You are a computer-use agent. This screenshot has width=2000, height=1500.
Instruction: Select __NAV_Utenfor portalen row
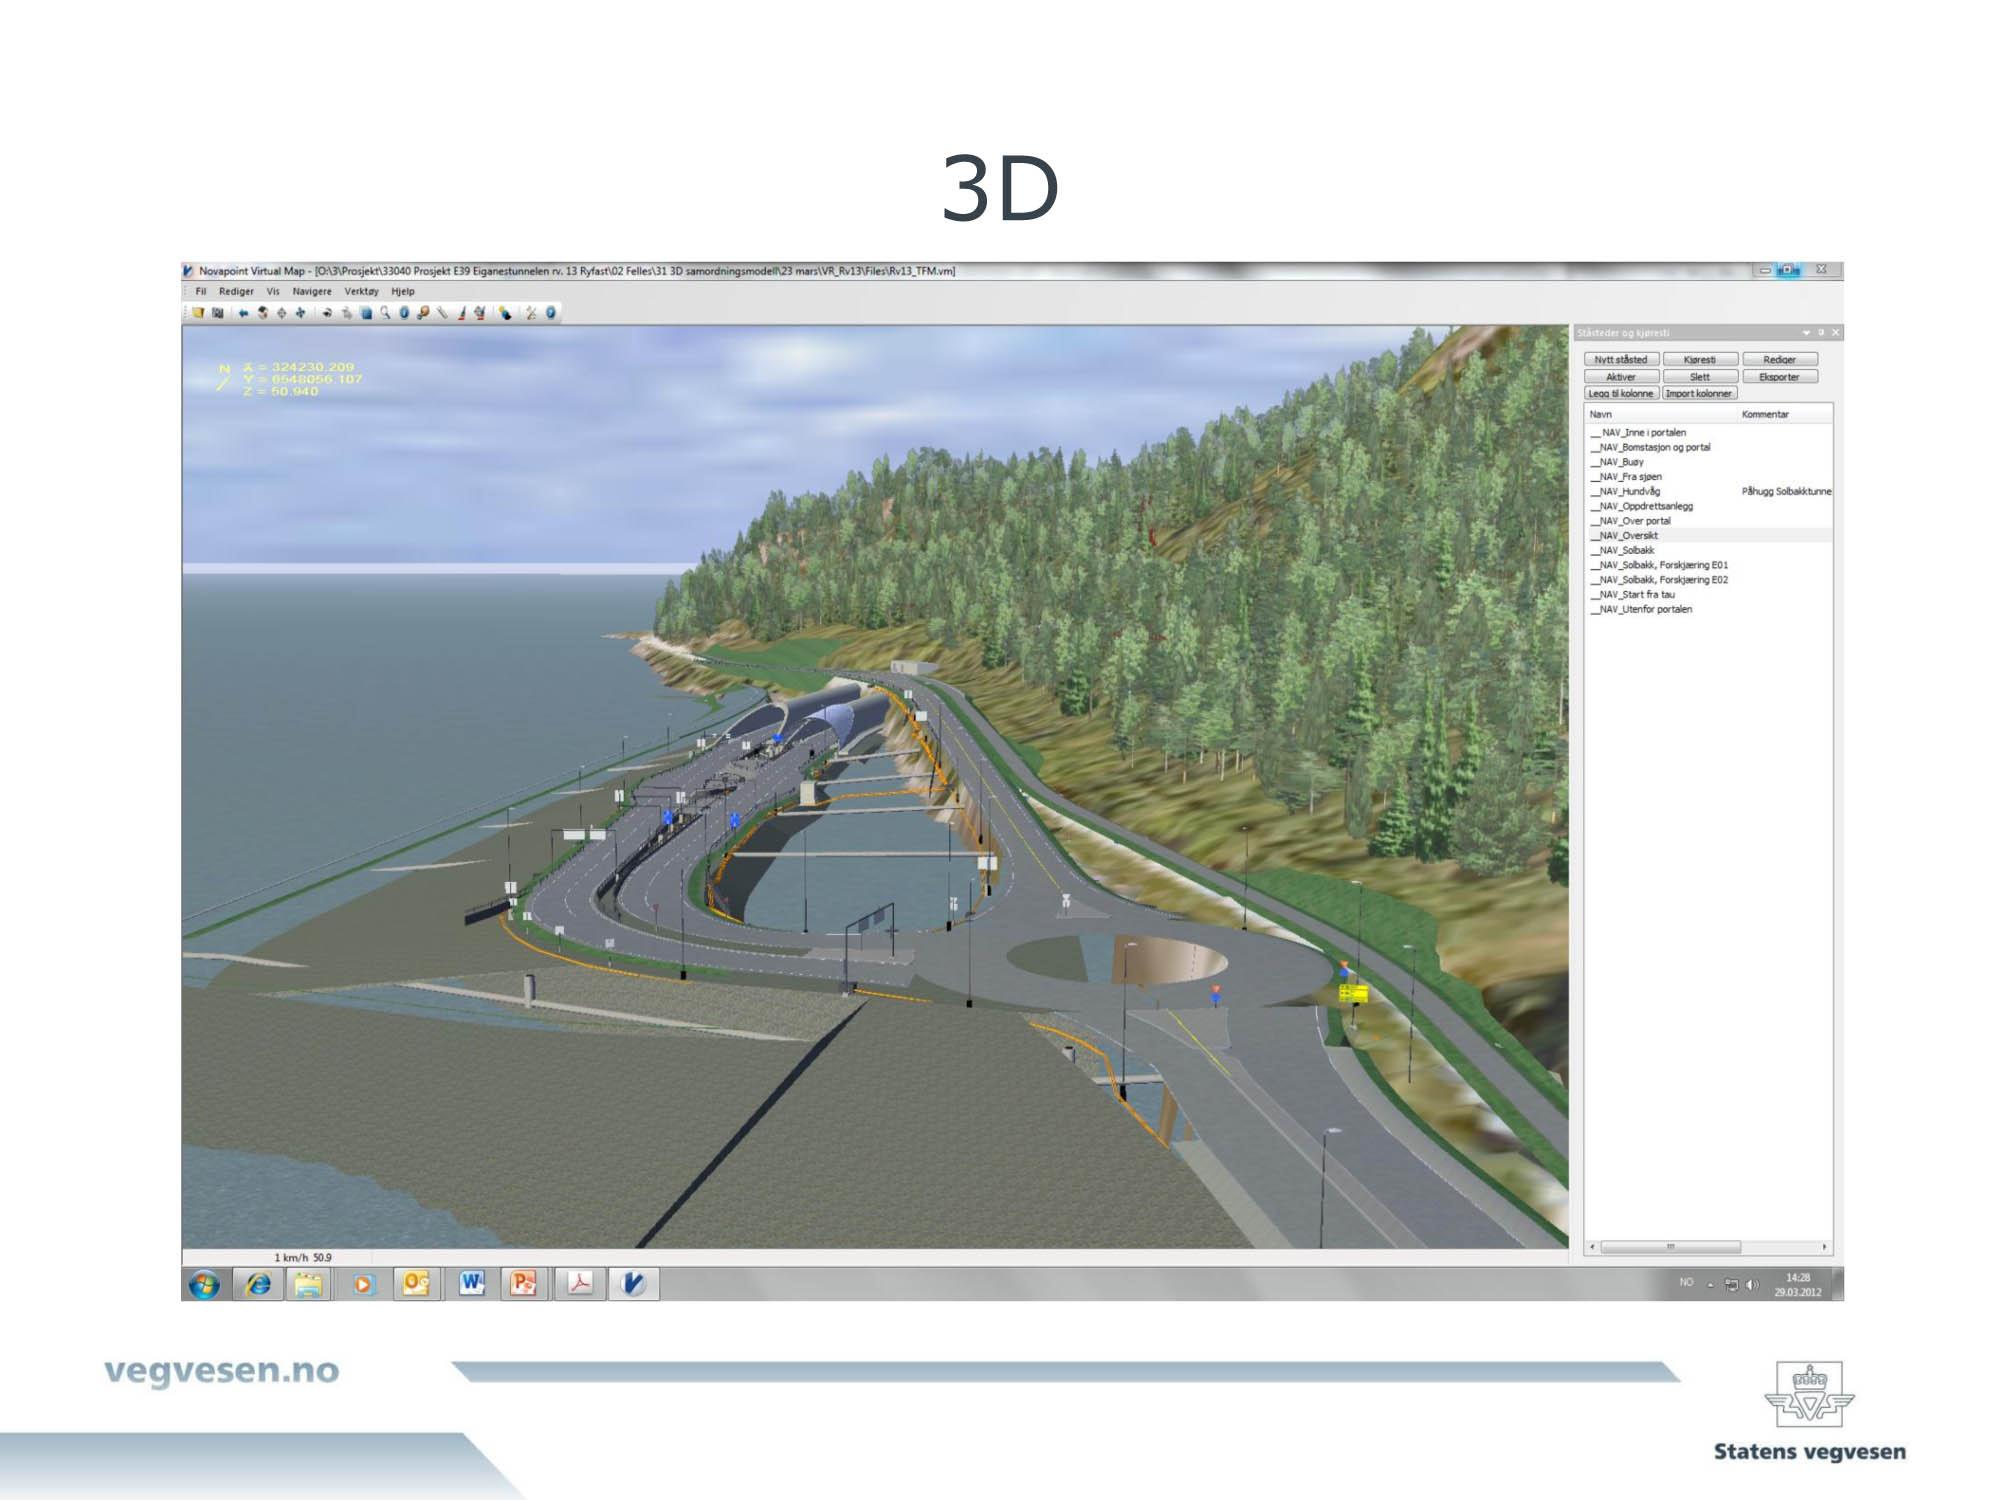pyautogui.click(x=1710, y=609)
